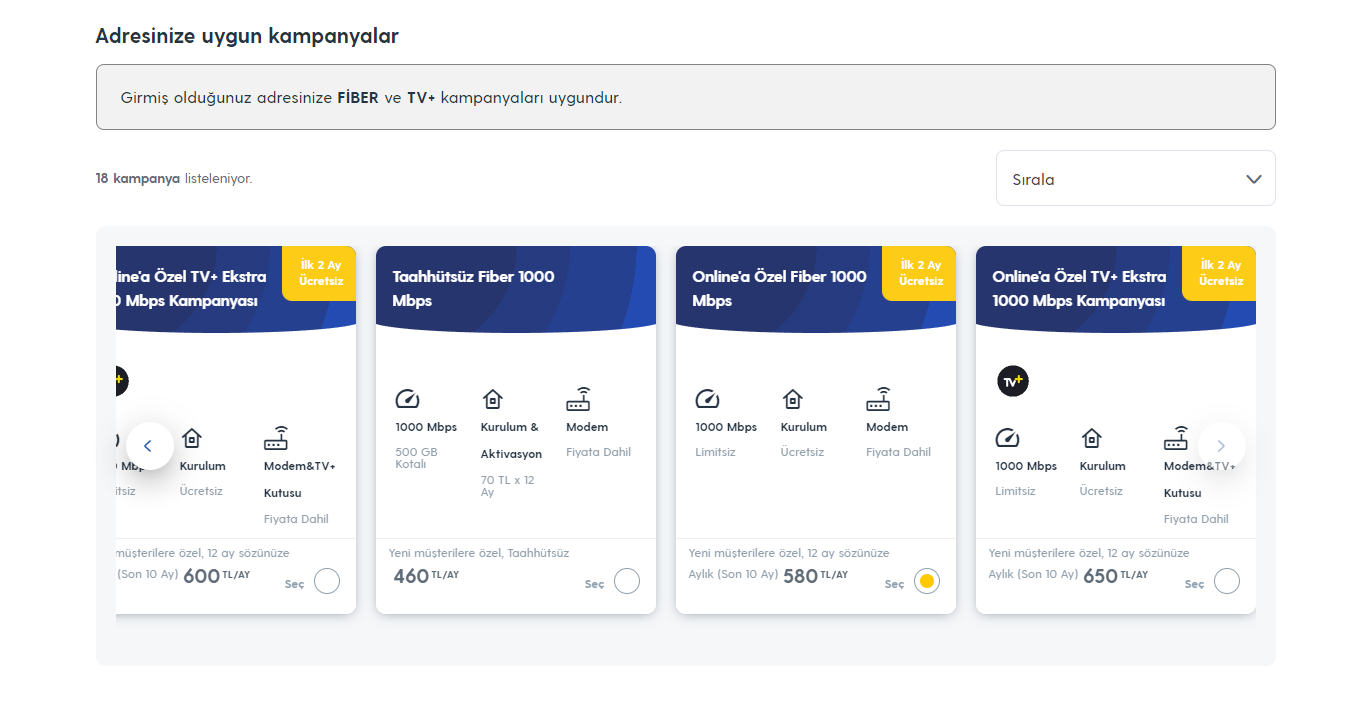Click Kurulum & Aktivasyon label

[x=511, y=440]
